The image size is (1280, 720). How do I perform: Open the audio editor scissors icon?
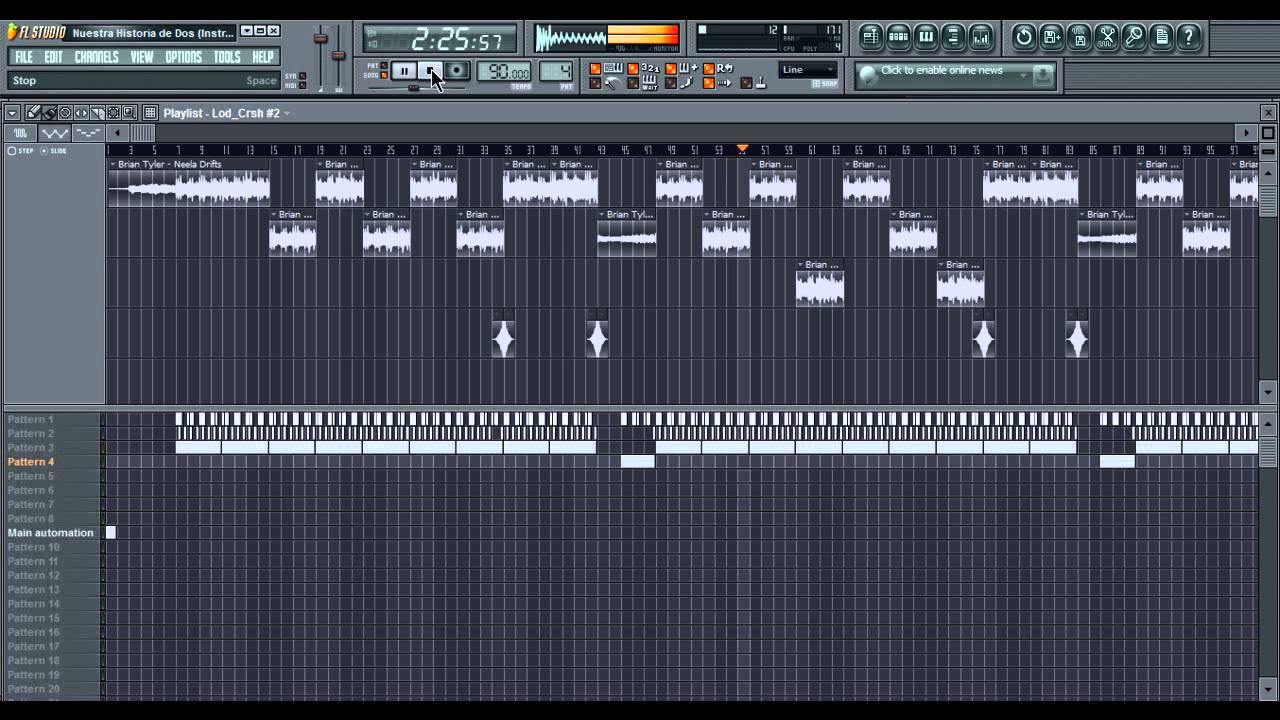pyautogui.click(x=1107, y=38)
